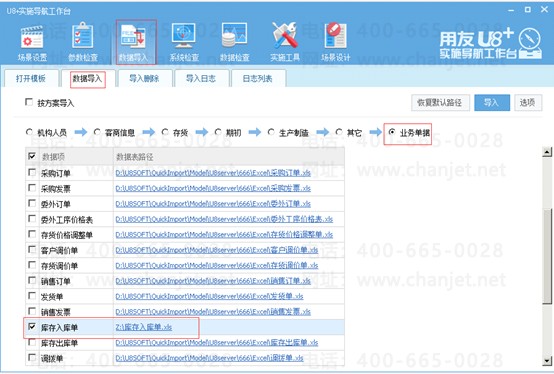Switch to the 打开模板 tab
The height and width of the screenshot is (374, 554).
31,78
